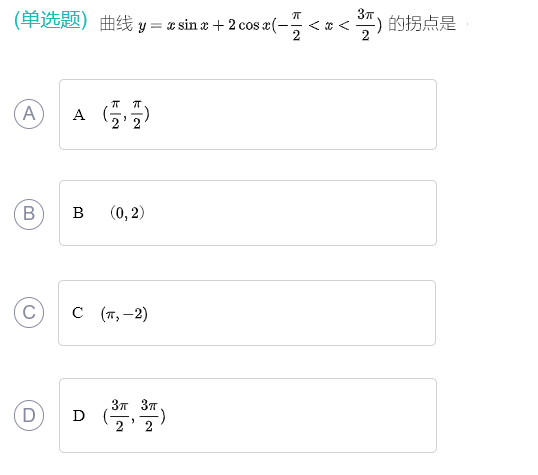538x475 pixels.
Task: Click the 3π/2 upper bound in the question
Action: pos(365,25)
